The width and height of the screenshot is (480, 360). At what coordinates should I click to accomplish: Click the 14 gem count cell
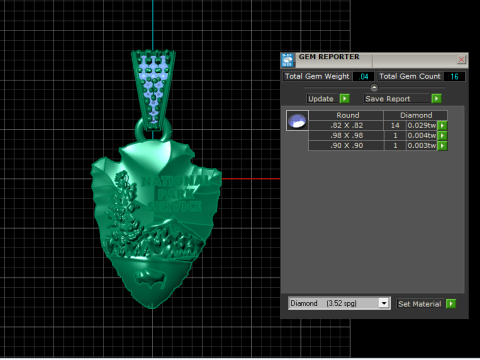(x=395, y=126)
